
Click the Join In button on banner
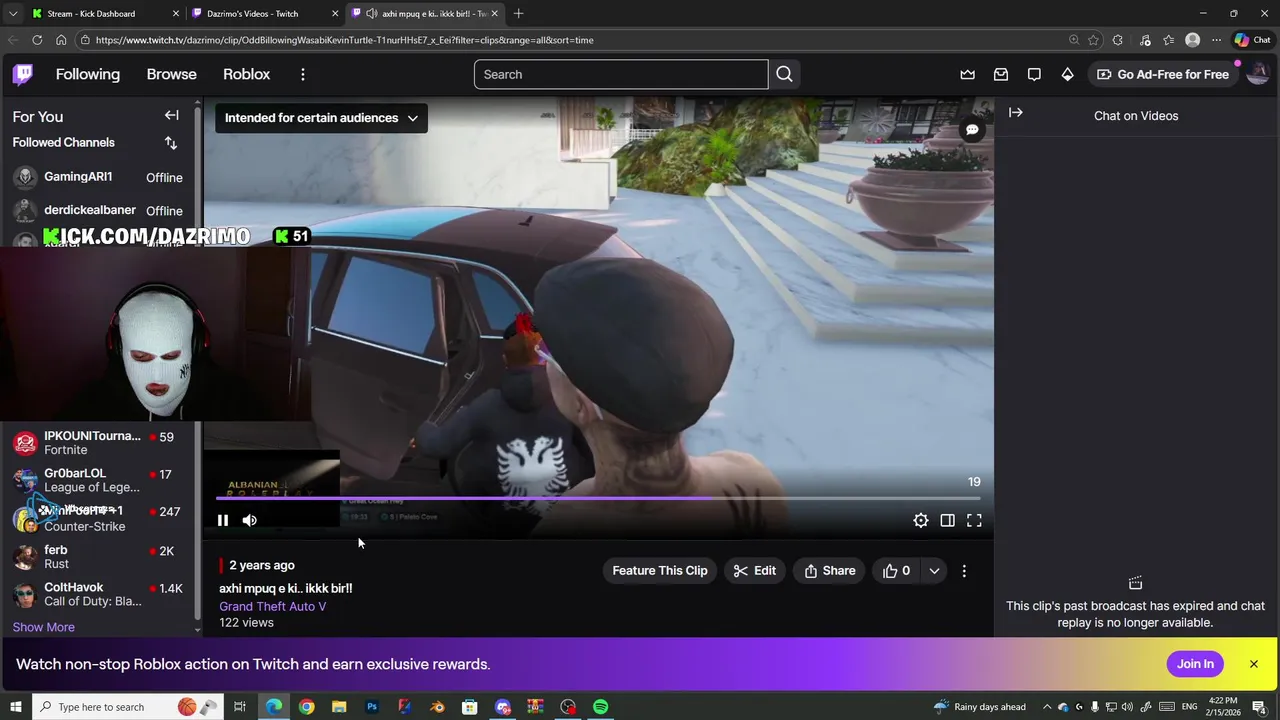(x=1195, y=664)
